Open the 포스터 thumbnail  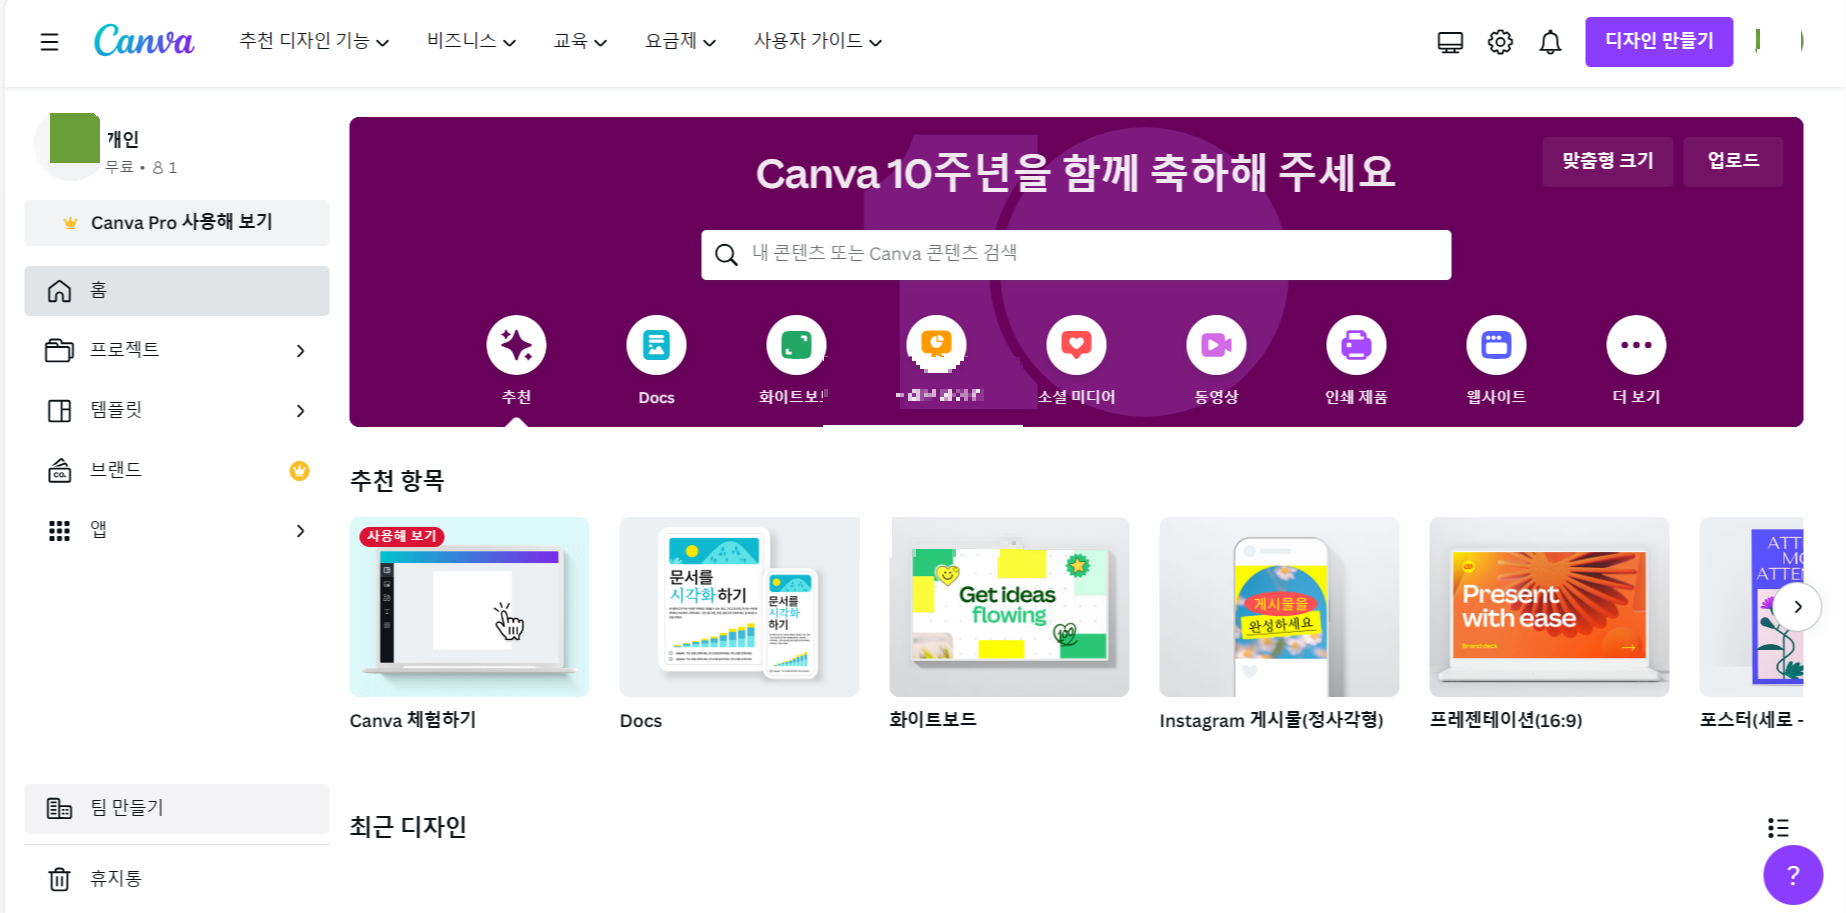(1751, 607)
